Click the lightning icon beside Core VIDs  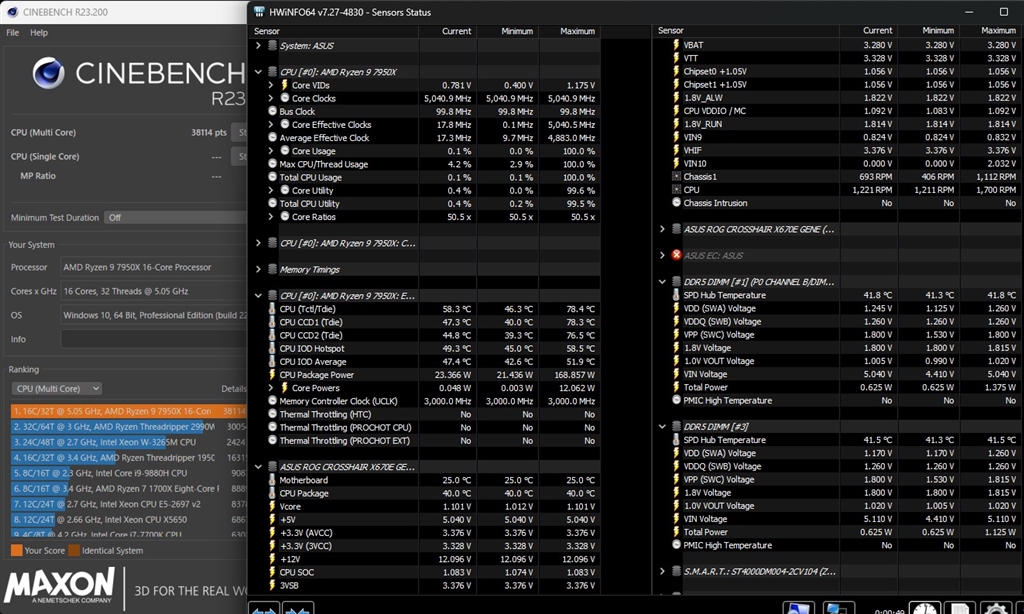(x=284, y=85)
